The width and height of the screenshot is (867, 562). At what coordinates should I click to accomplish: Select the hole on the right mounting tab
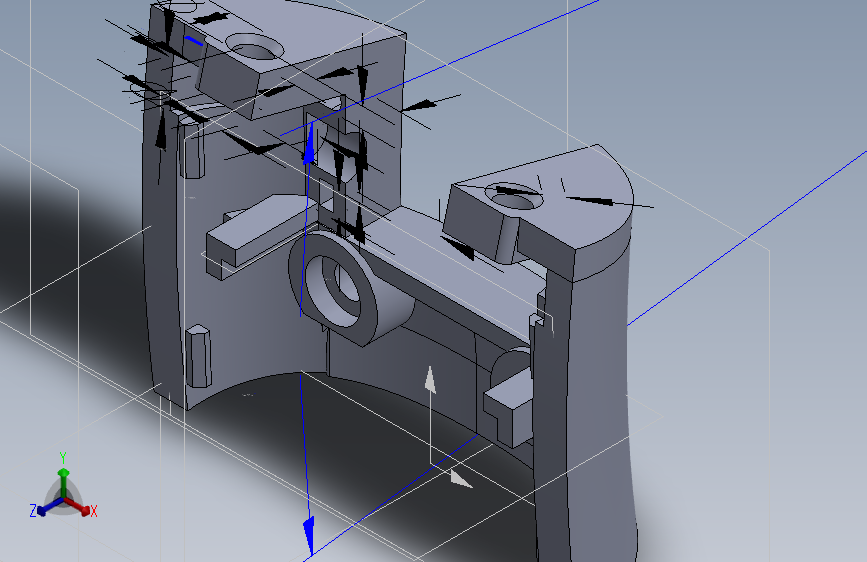coord(515,196)
